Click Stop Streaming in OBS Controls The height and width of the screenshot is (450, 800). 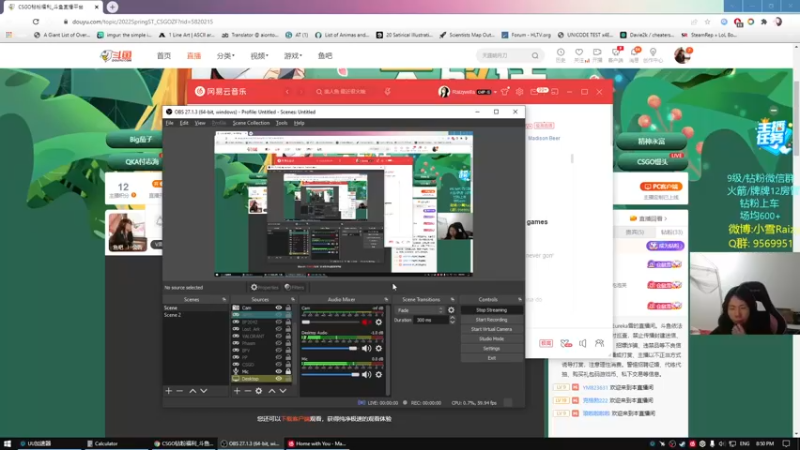[x=491, y=310]
